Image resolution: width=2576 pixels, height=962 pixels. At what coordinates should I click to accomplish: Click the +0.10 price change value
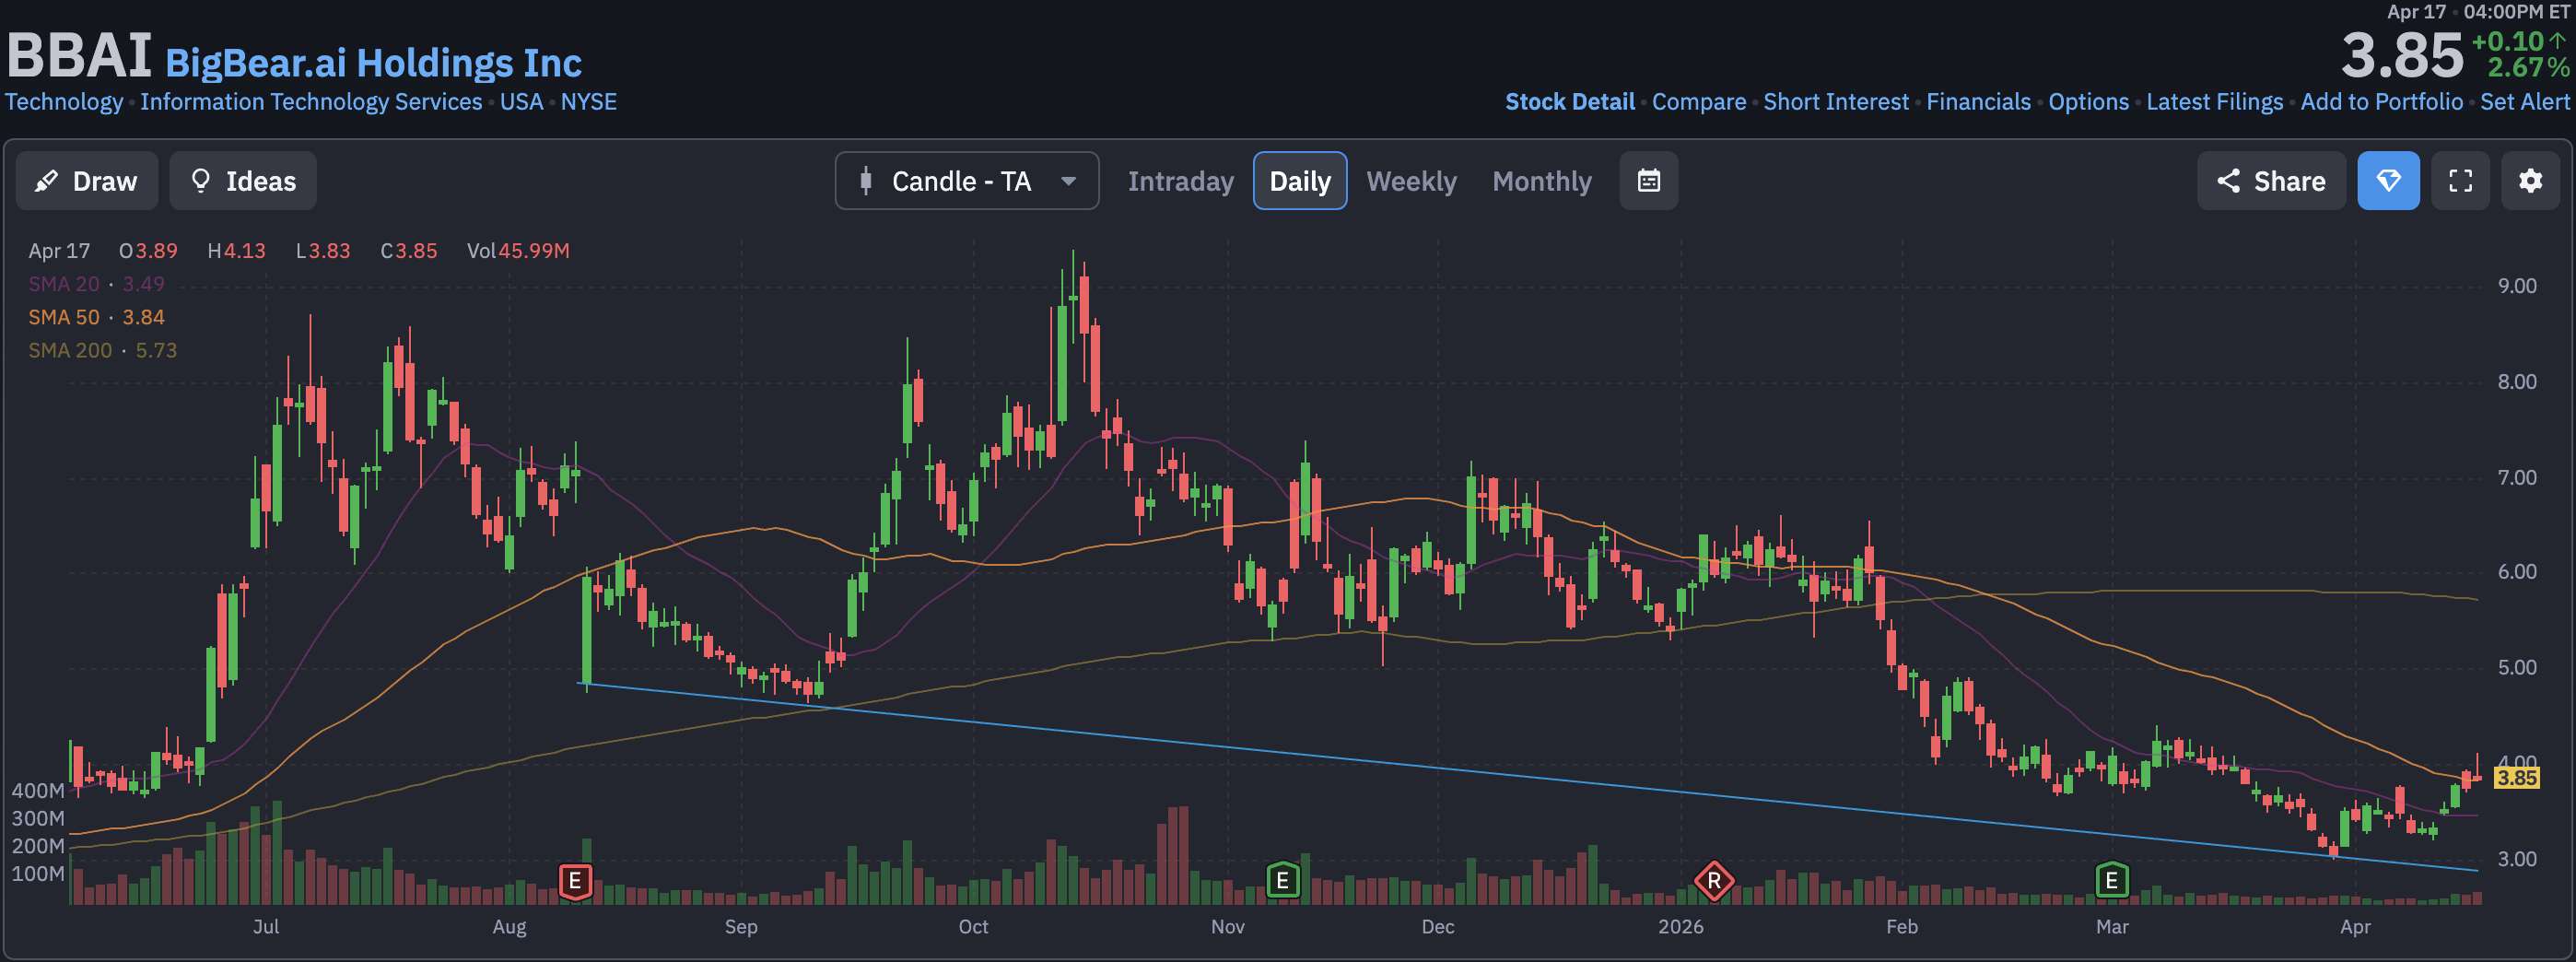coord(2507,41)
